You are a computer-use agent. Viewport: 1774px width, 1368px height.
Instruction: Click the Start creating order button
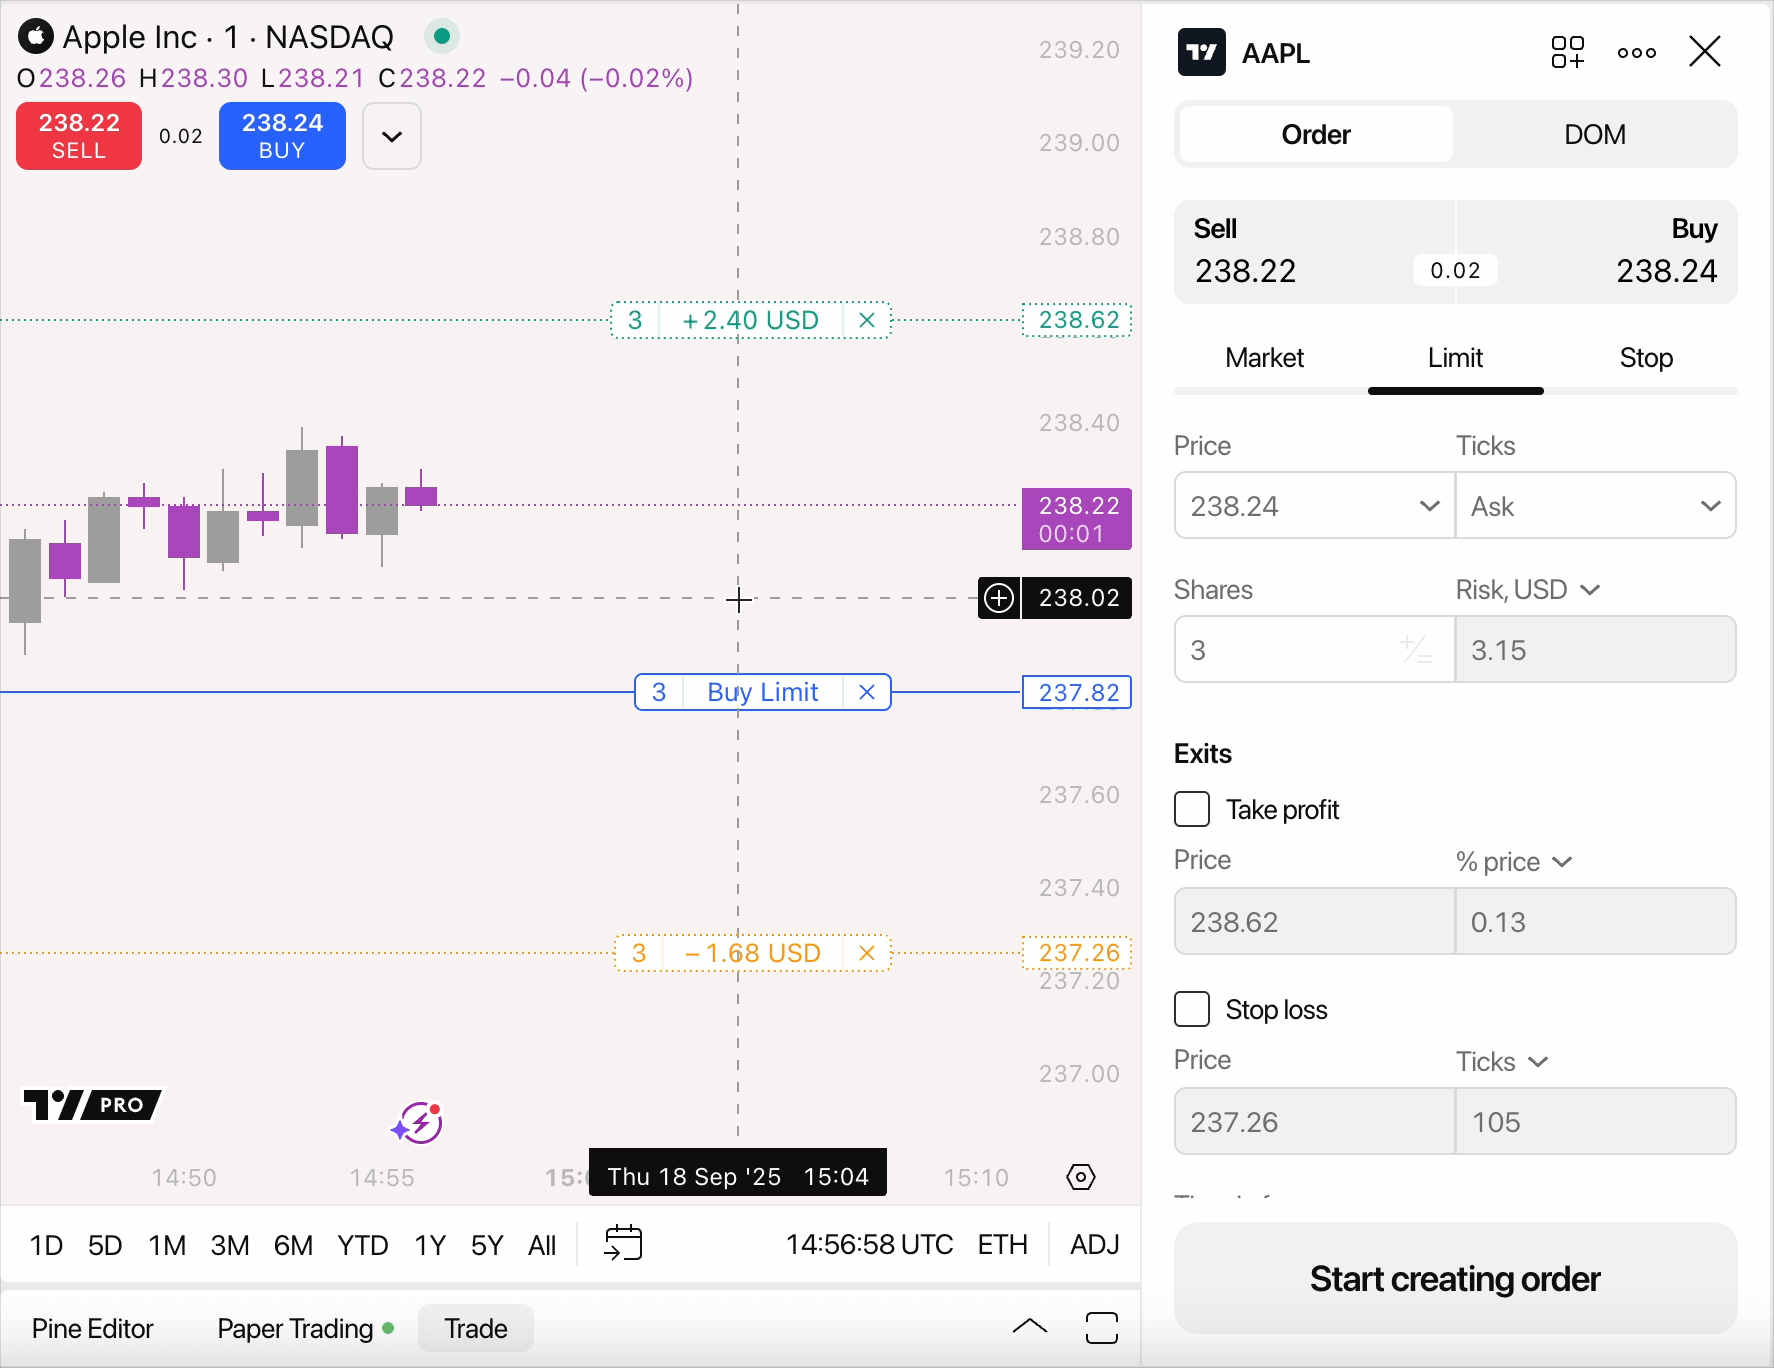1455,1279
